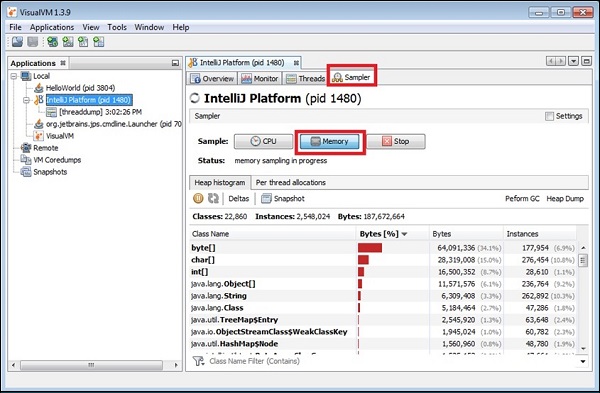
Task: Refresh the heap histogram results
Action: (213, 198)
